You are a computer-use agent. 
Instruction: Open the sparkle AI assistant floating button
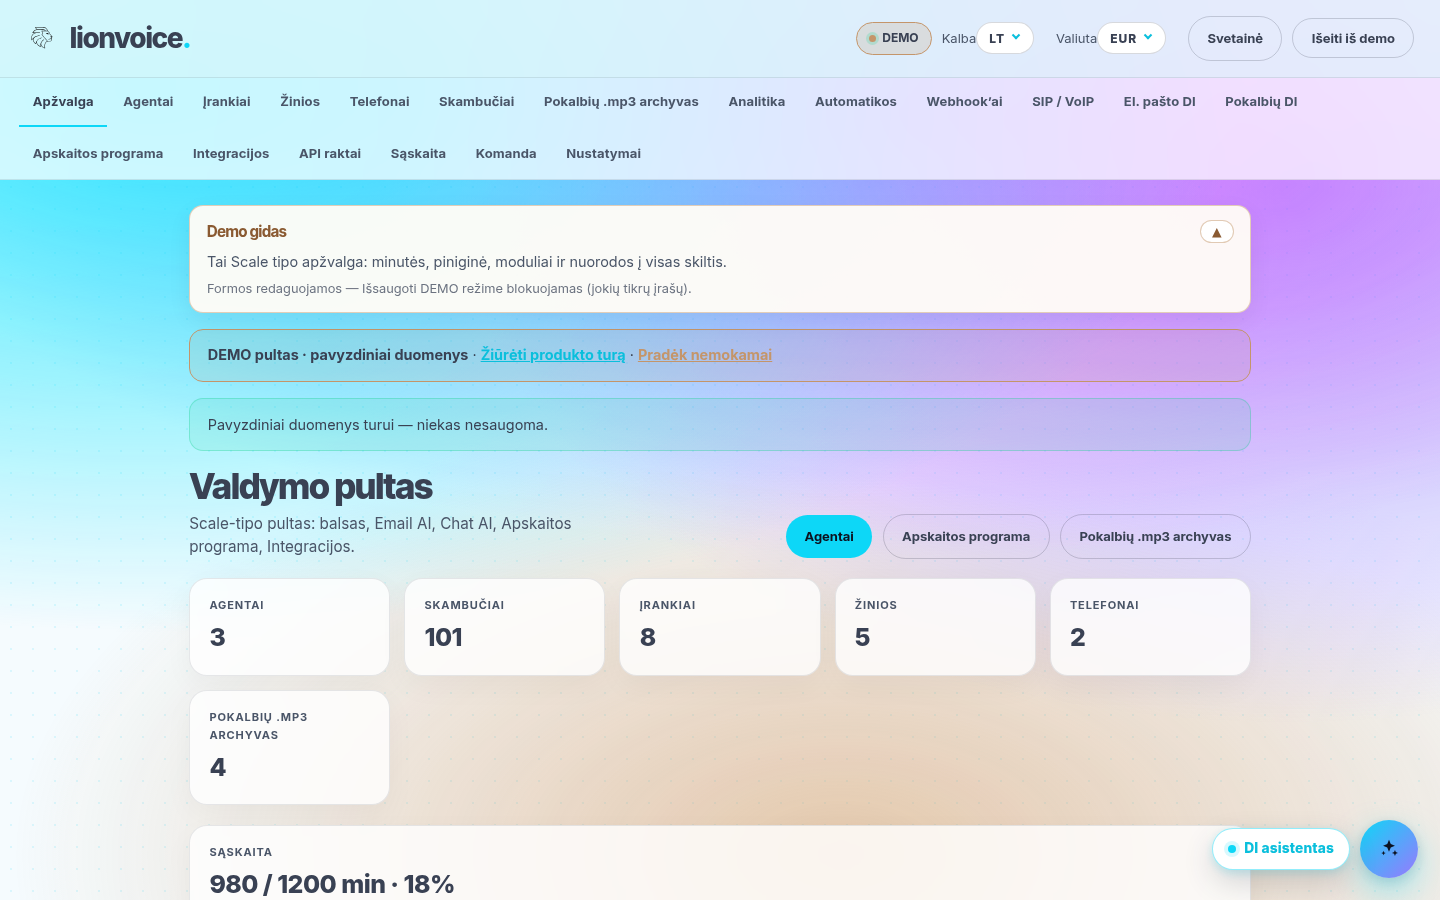click(x=1389, y=849)
